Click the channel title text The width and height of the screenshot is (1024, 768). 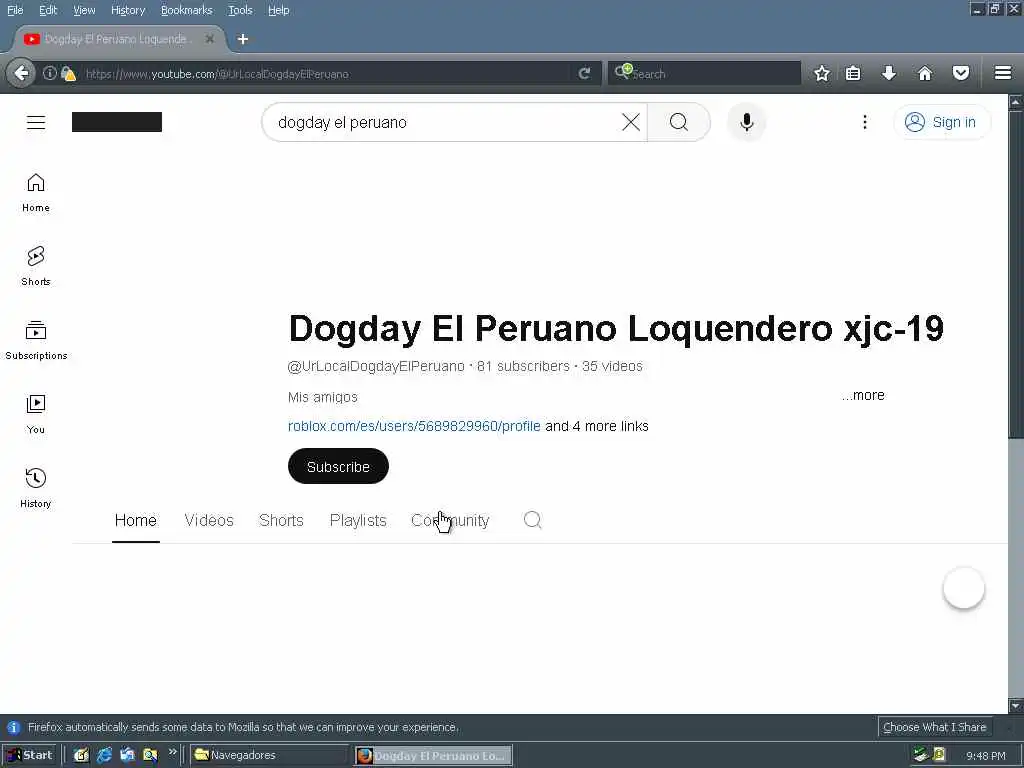pyautogui.click(x=616, y=328)
